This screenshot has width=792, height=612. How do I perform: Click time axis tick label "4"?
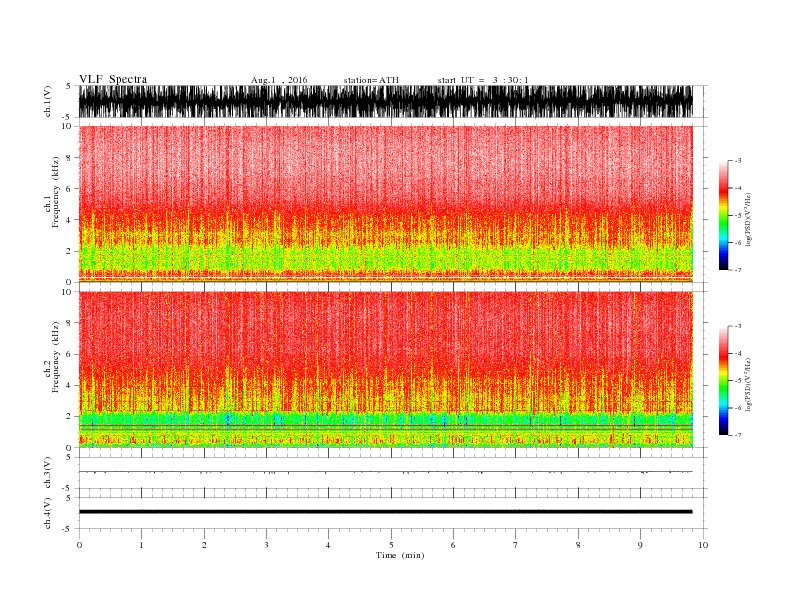tap(328, 545)
